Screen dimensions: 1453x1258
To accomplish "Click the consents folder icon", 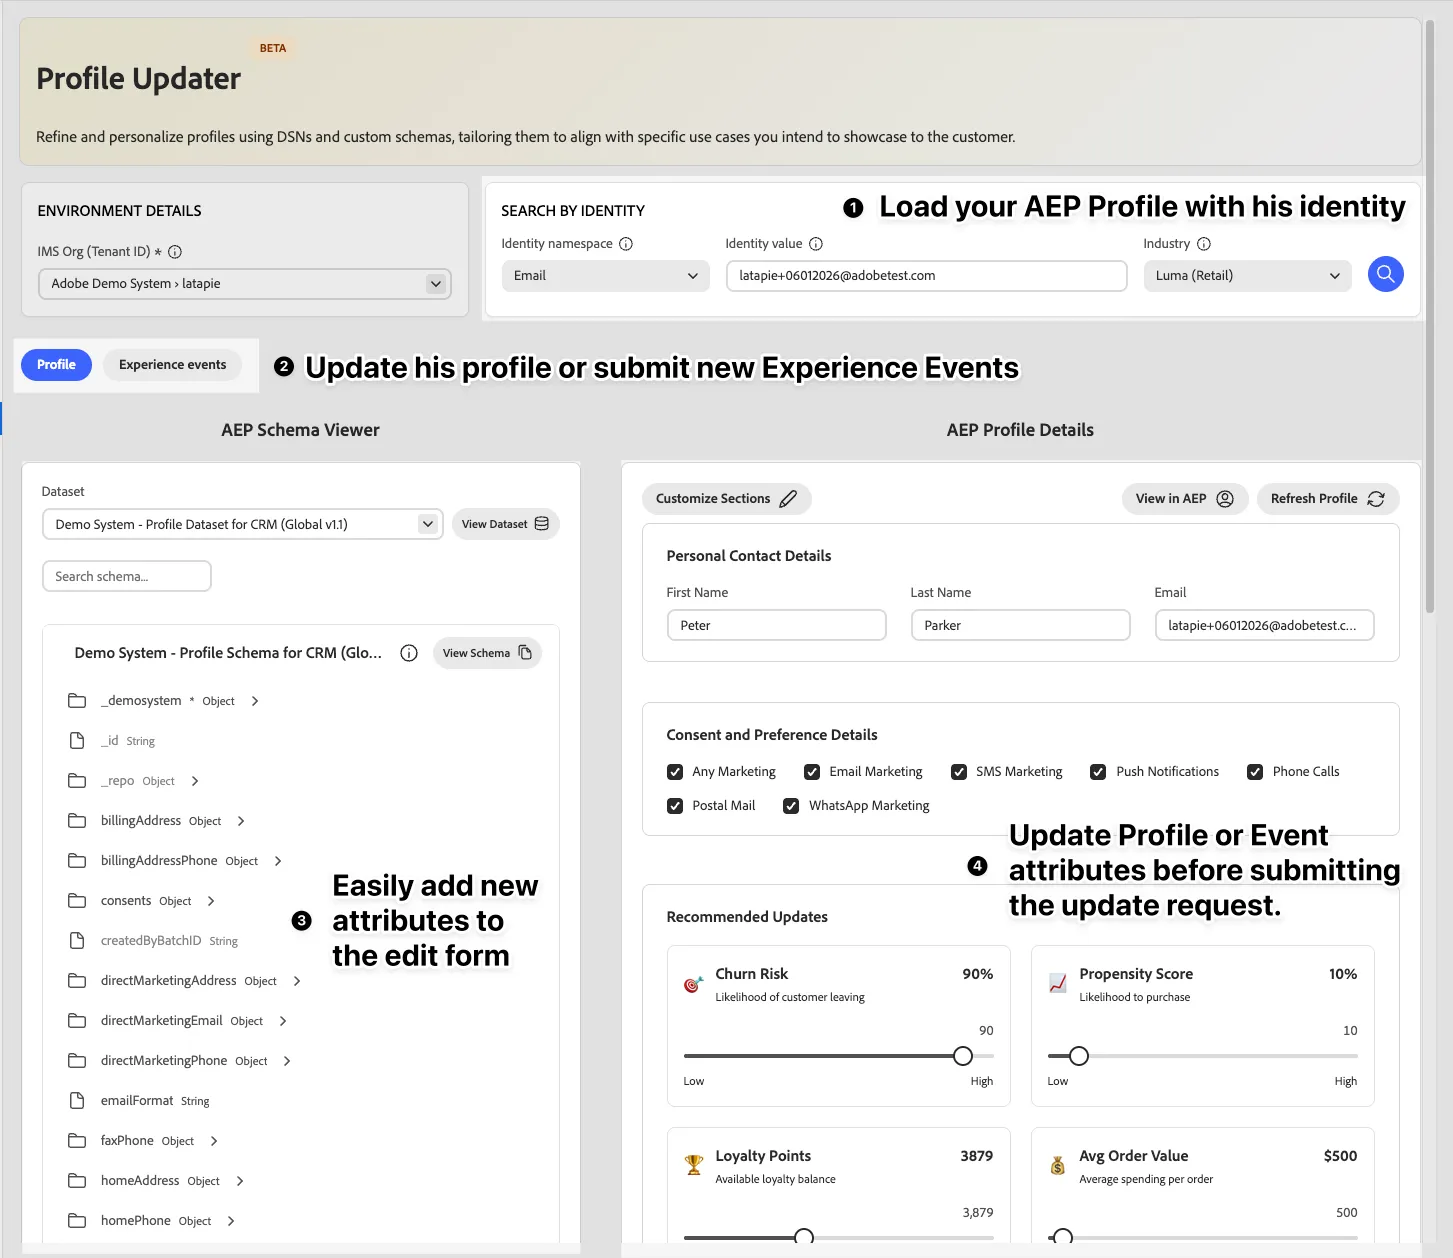I will click(77, 901).
